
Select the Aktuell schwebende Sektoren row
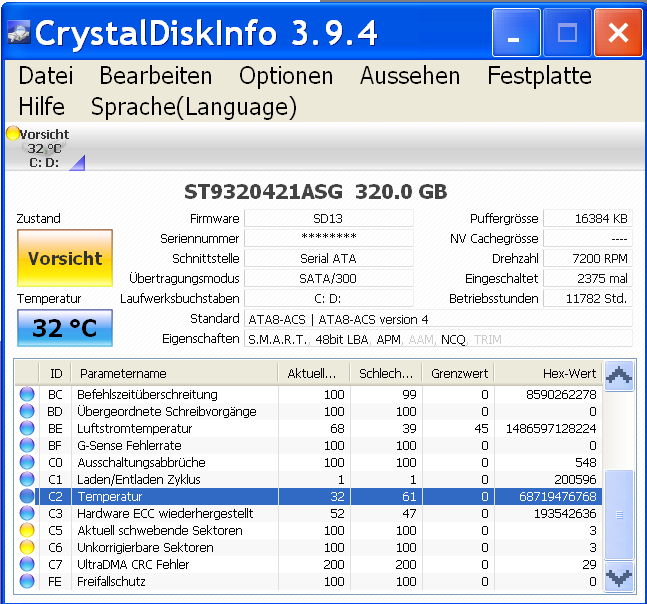(x=309, y=530)
